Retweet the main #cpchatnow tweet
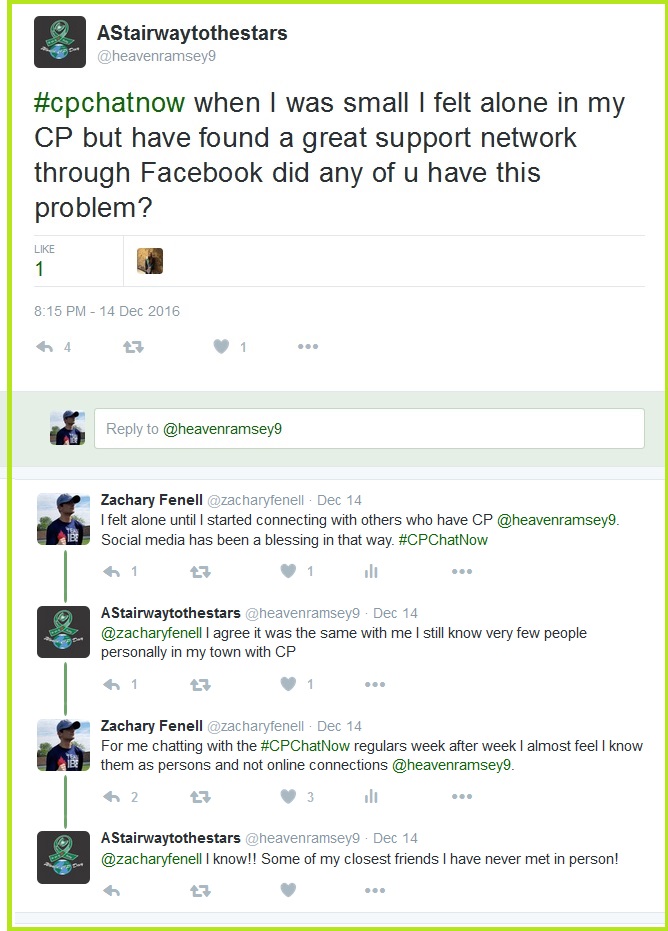668x931 pixels. coord(133,347)
